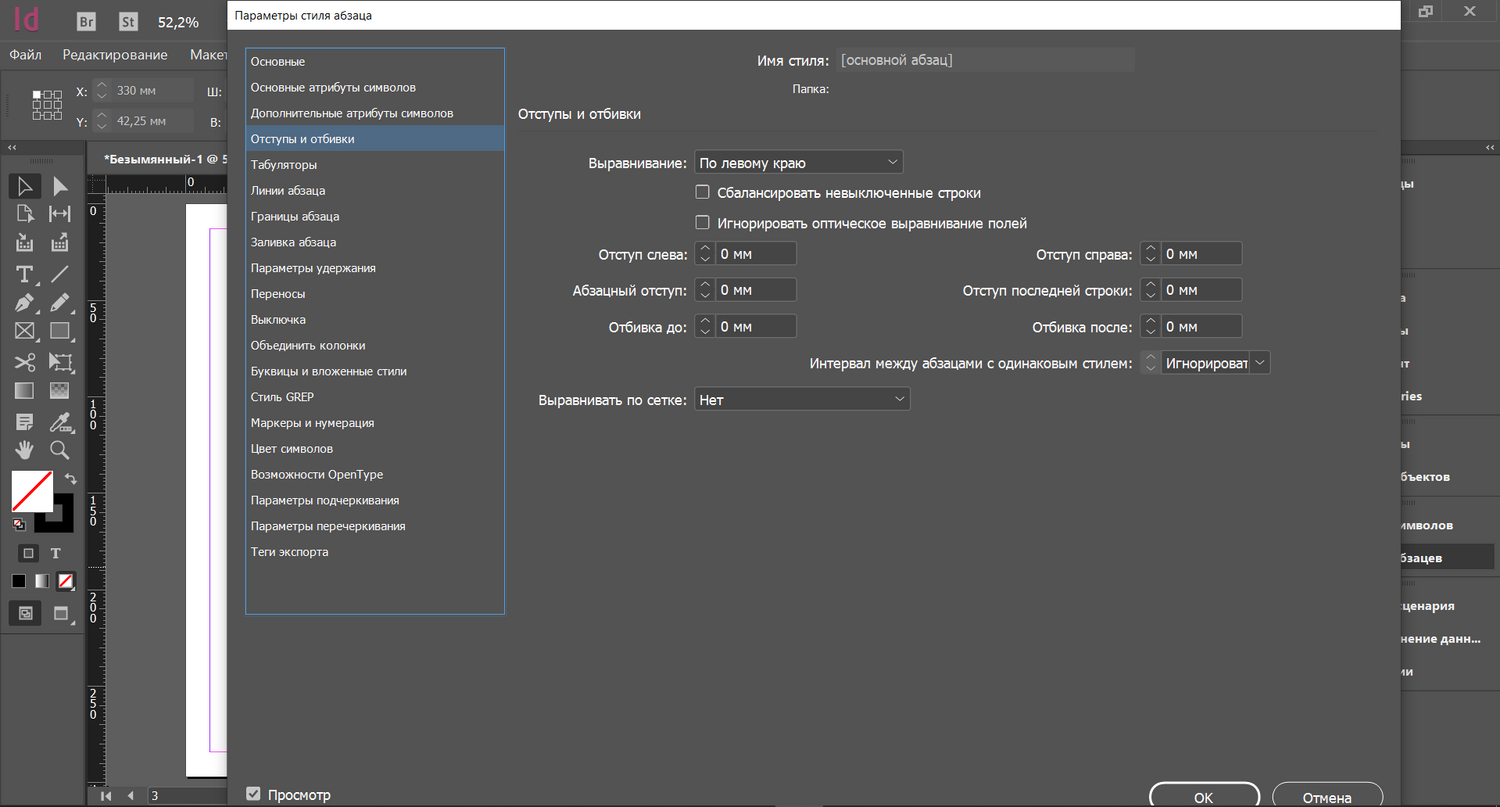Select the Zoom magnifier tool
Screen dimensions: 1500x807
pos(60,450)
